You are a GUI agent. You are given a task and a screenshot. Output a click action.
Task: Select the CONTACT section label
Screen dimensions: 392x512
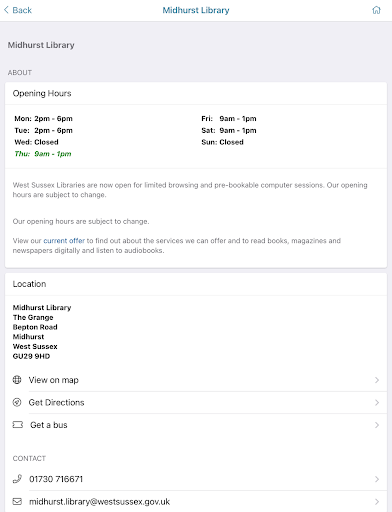tap(29, 458)
